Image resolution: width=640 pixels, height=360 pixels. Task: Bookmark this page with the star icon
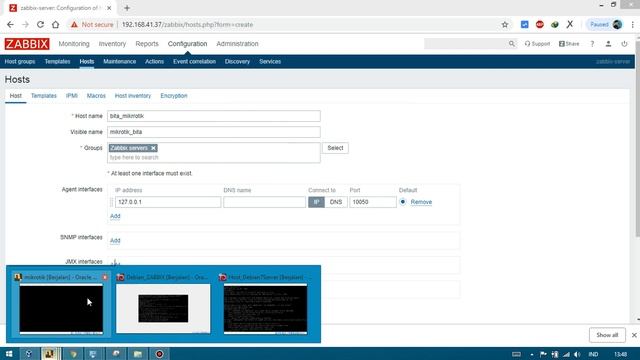(x=505, y=24)
